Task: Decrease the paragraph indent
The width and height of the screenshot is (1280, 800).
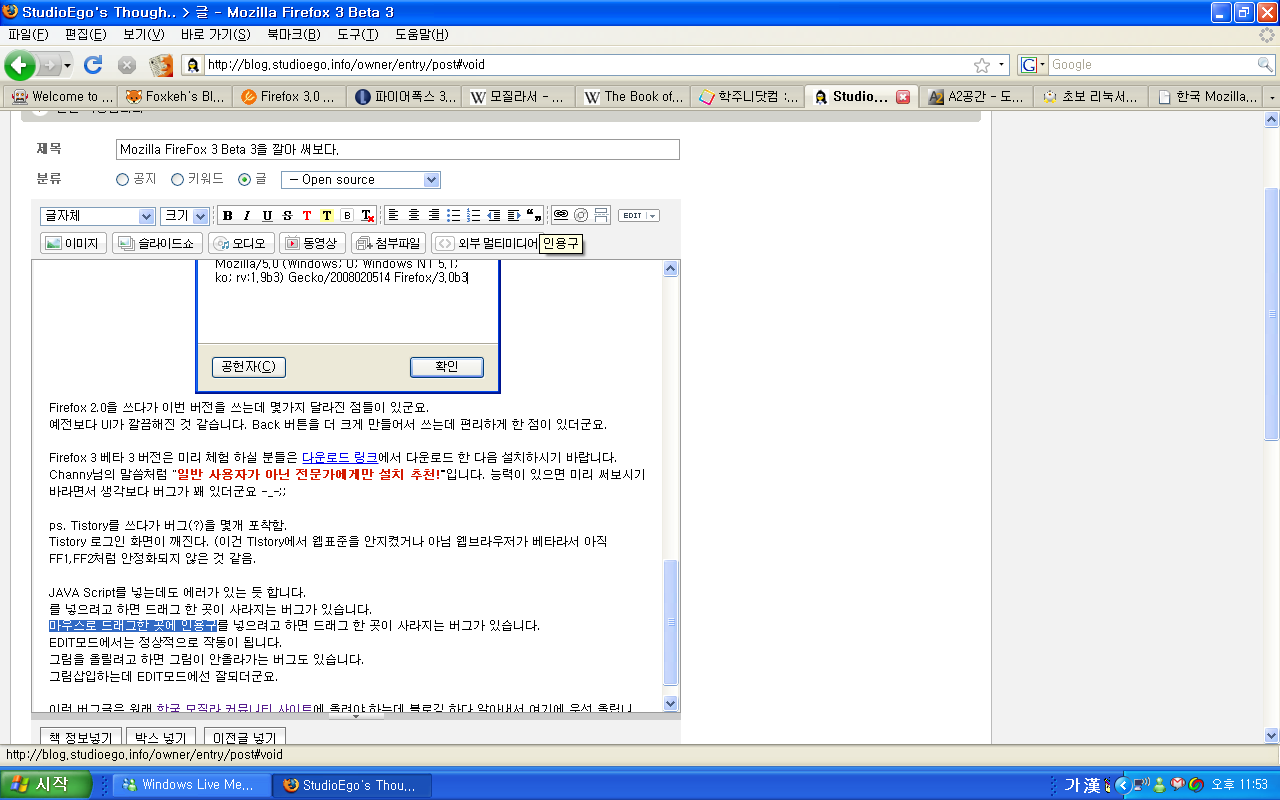Action: point(494,215)
